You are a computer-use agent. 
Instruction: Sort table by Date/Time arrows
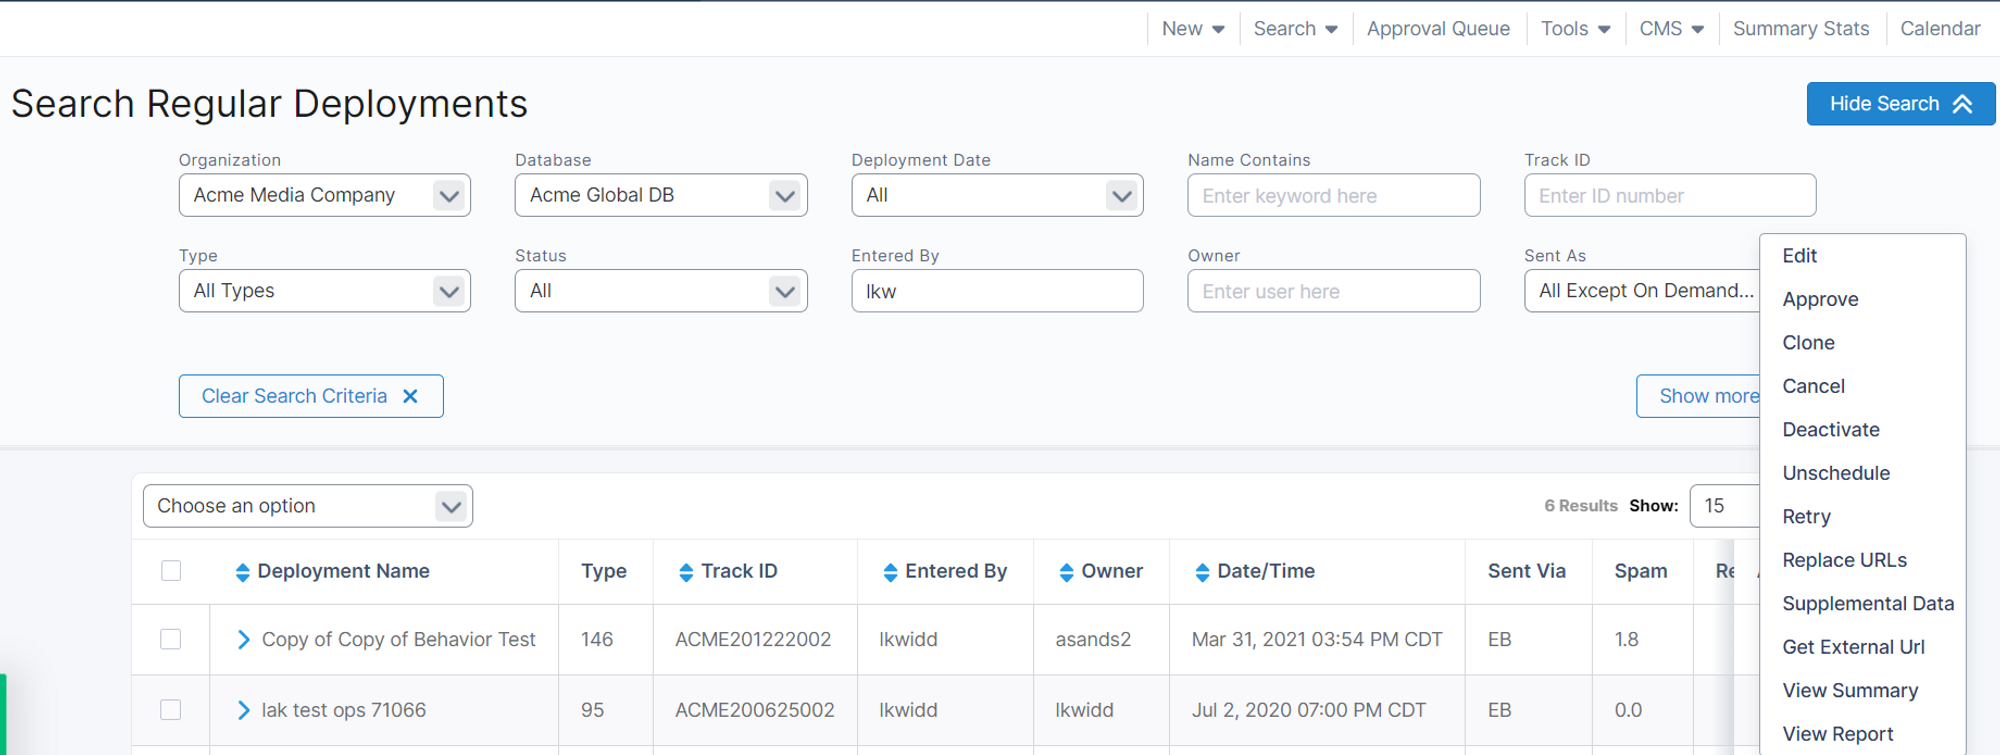pyautogui.click(x=1202, y=572)
